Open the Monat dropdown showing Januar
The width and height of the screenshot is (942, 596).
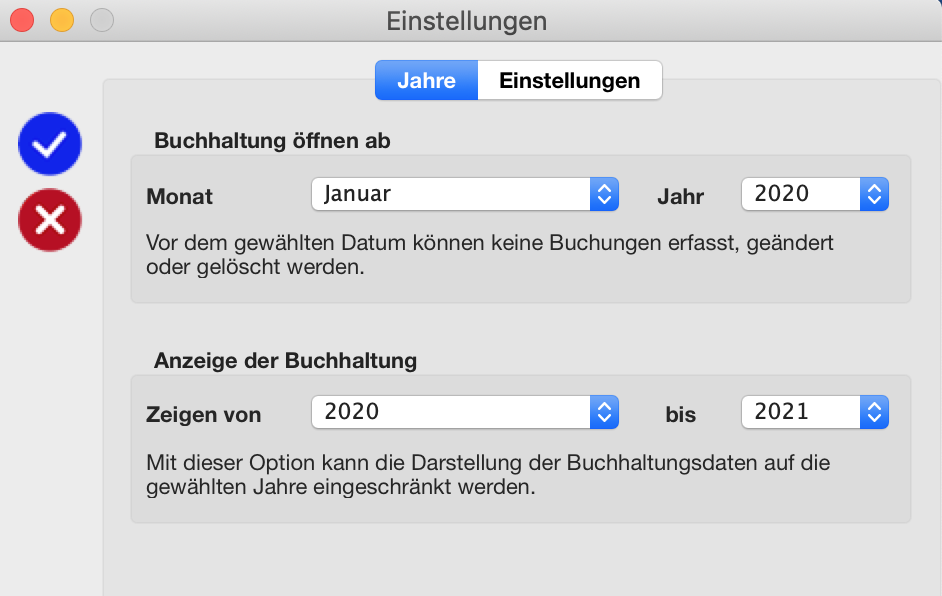465,194
